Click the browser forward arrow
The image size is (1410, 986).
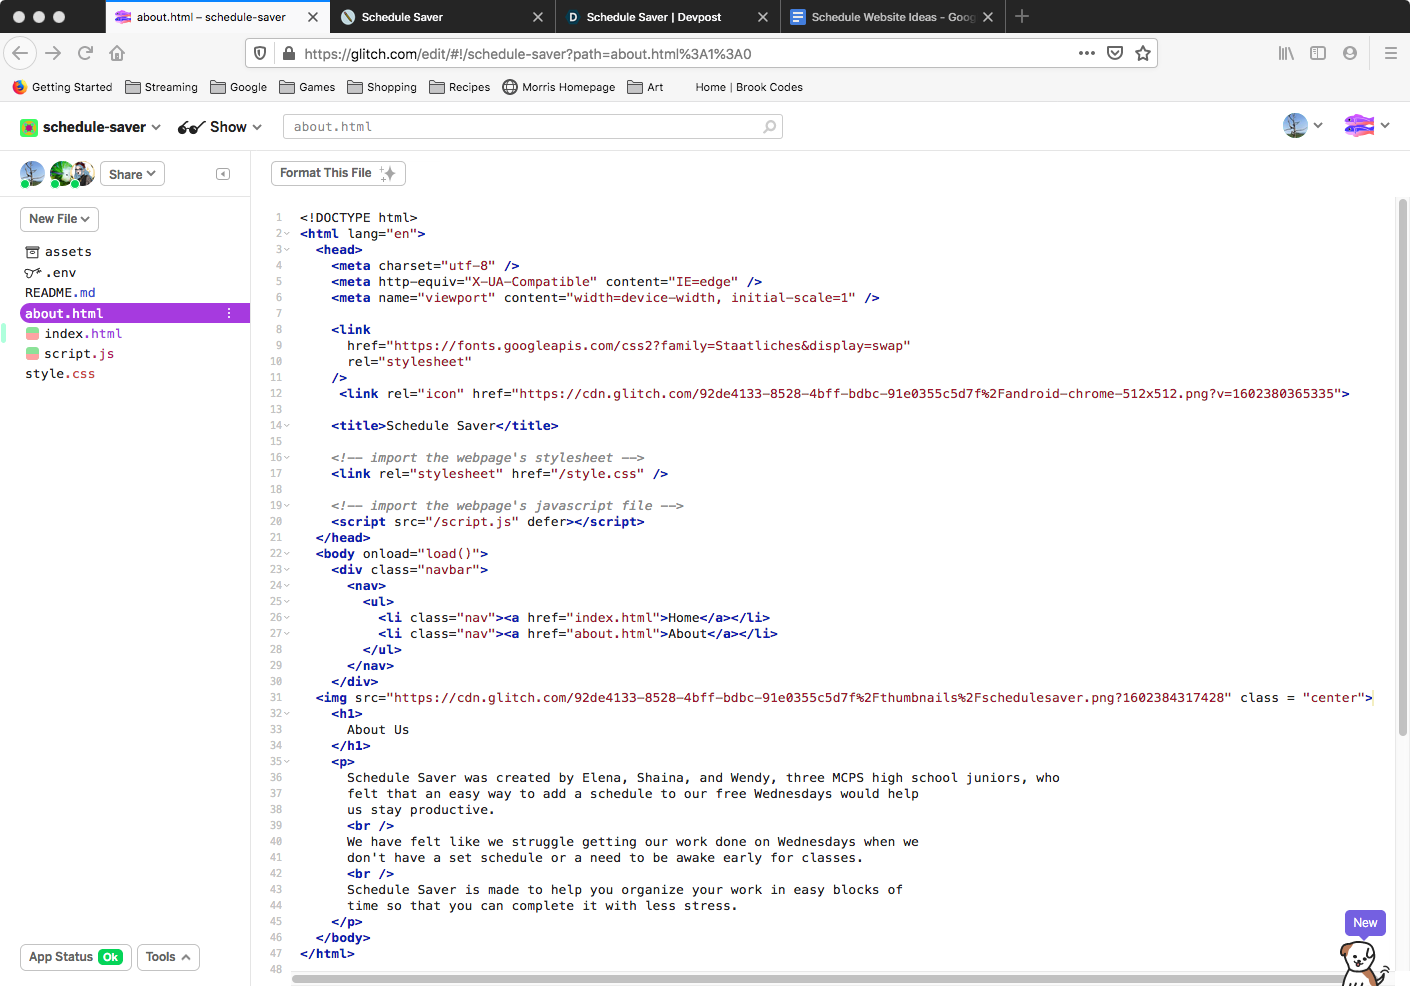53,53
